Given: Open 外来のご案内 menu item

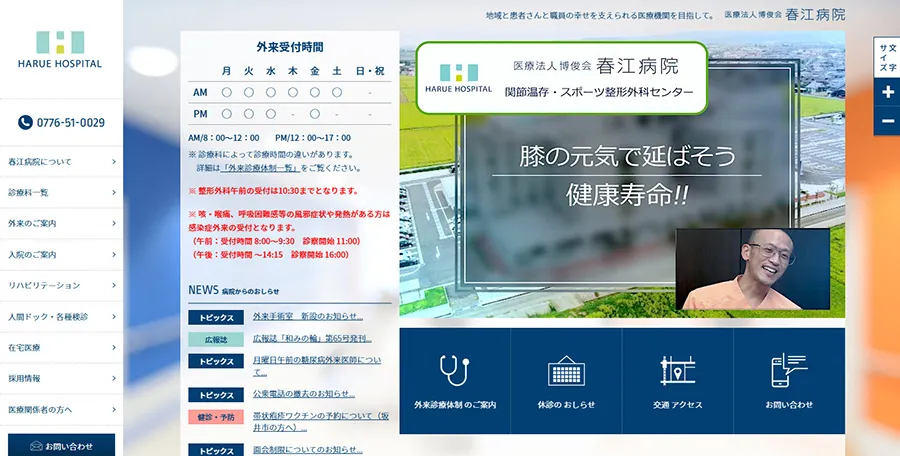Looking at the screenshot, I should (61, 223).
